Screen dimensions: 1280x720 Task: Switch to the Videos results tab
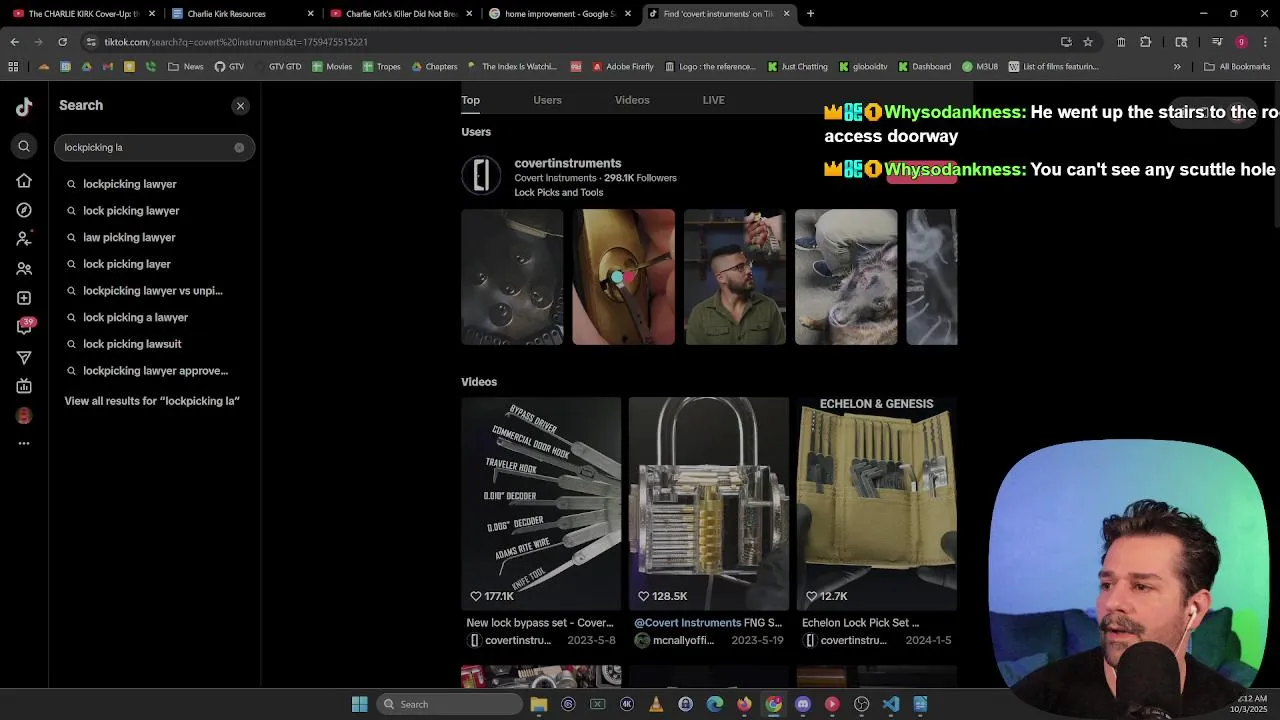pos(632,100)
